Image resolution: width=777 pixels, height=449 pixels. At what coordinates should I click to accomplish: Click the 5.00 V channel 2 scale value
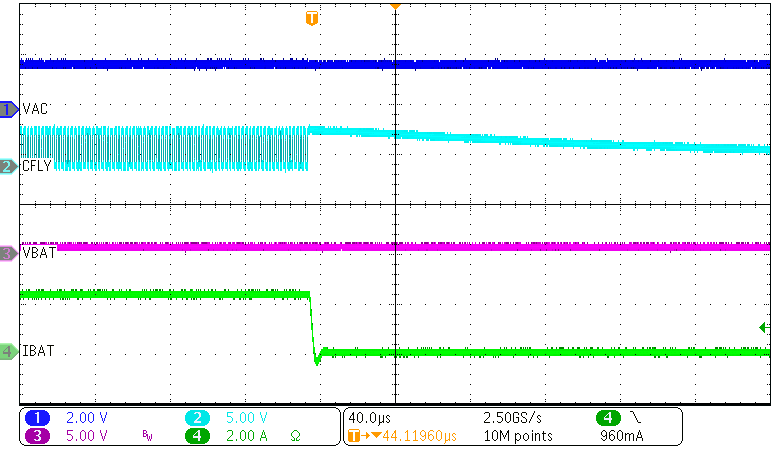(247, 418)
